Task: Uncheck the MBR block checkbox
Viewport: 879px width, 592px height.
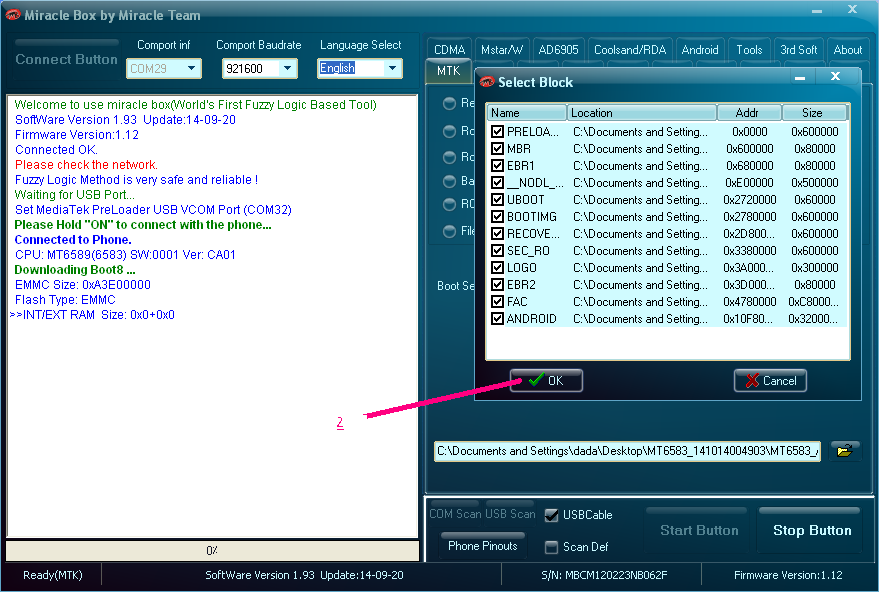Action: [497, 149]
